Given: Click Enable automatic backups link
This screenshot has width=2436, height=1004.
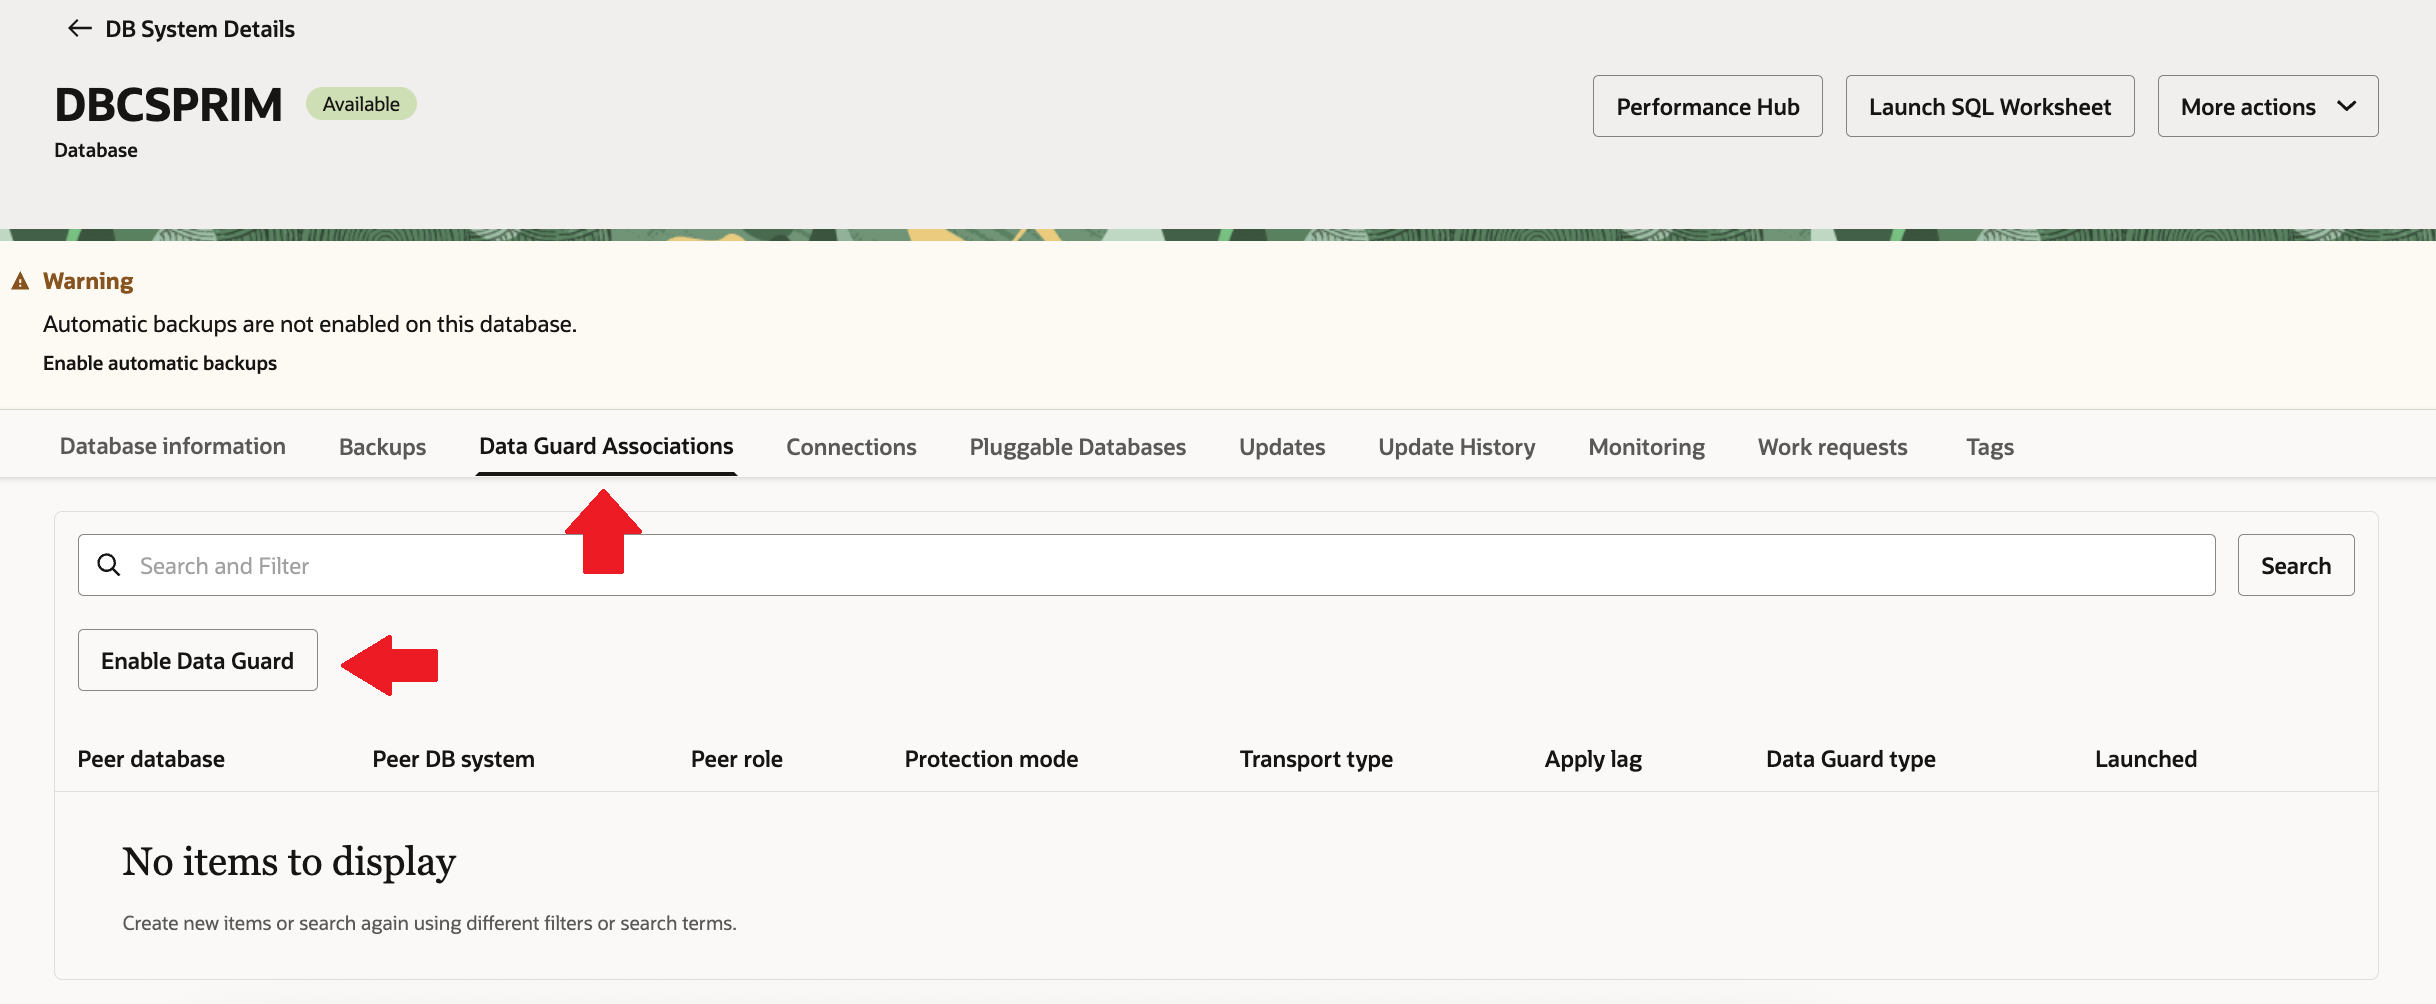Looking at the screenshot, I should click(160, 363).
